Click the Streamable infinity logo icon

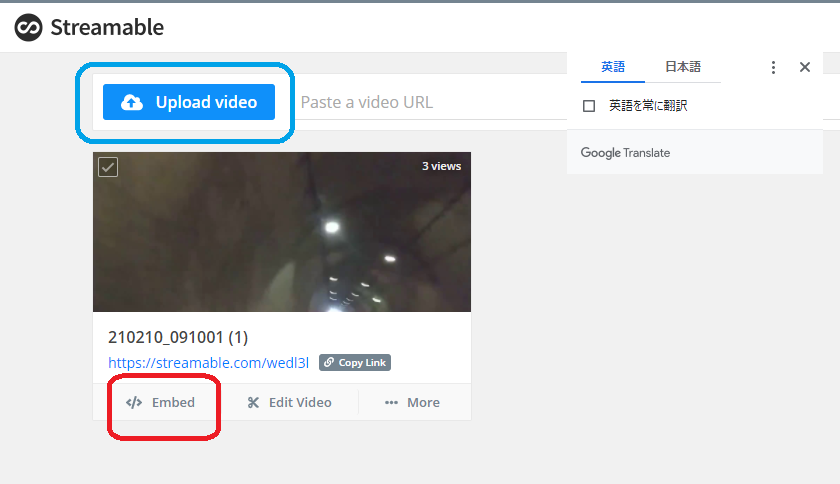click(x=28, y=27)
